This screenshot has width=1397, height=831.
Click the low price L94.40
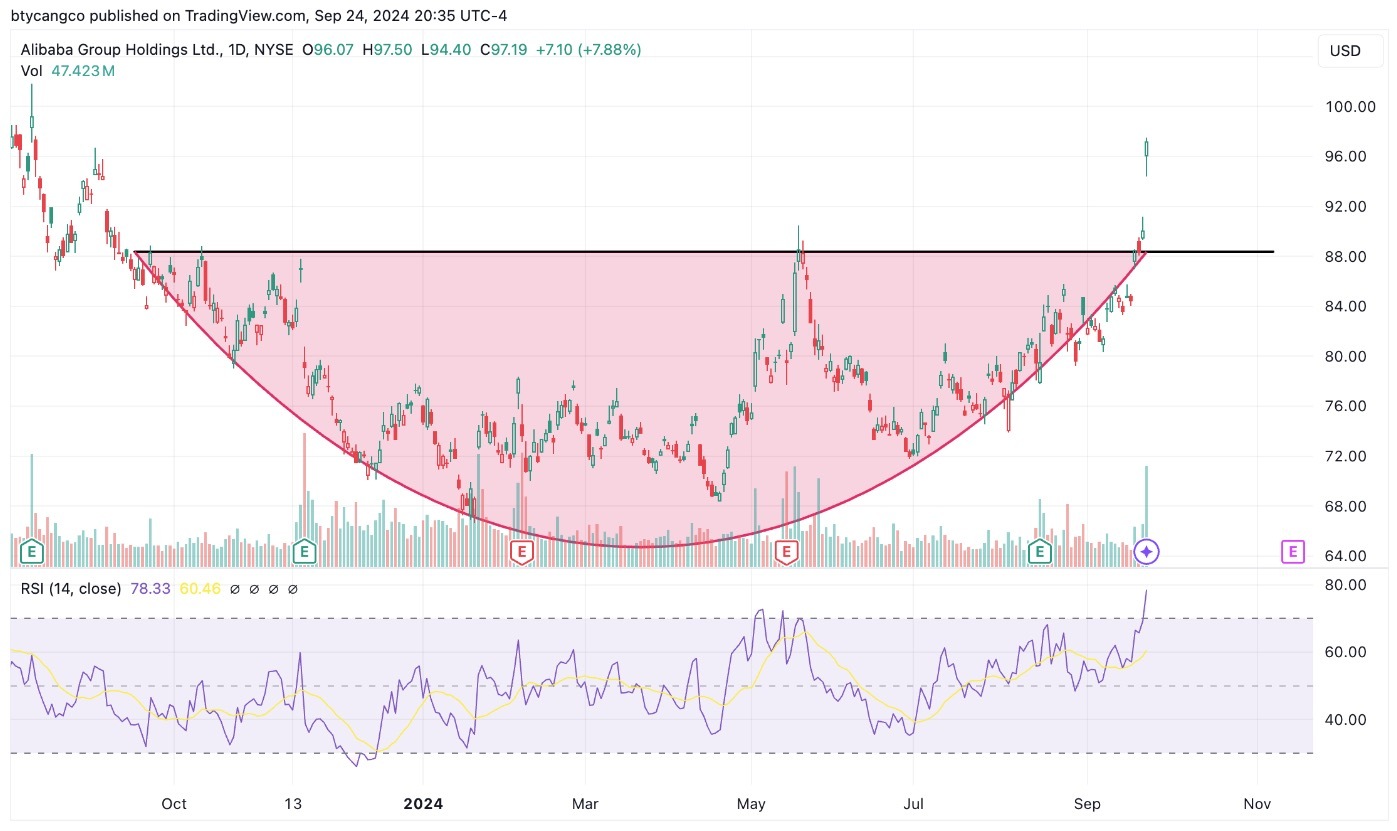click(x=444, y=49)
